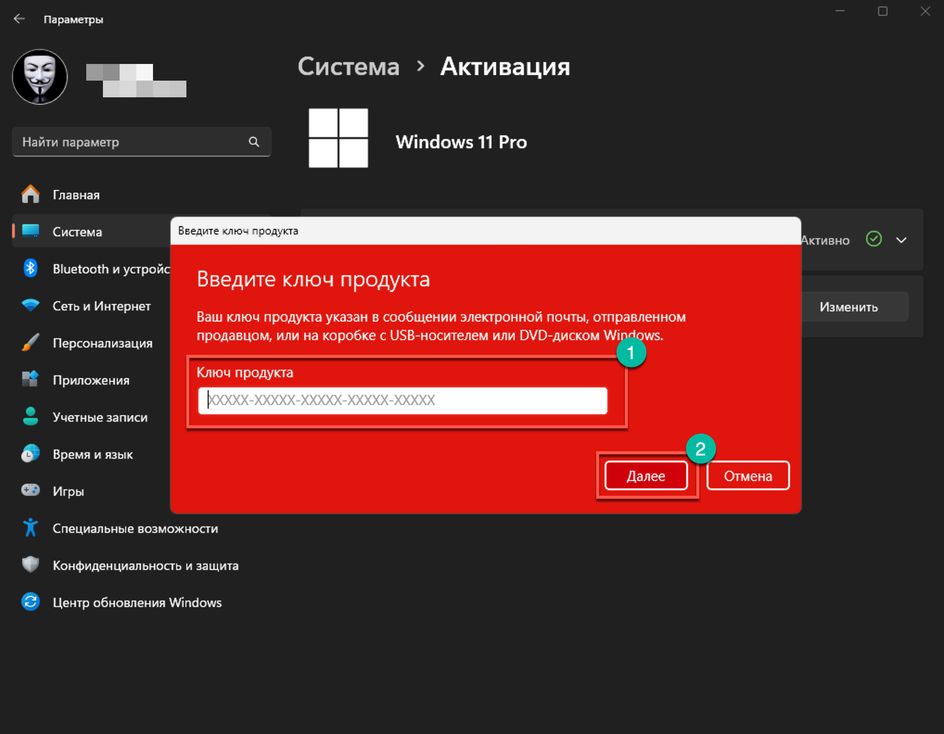Click Отмена to dismiss the dialog
Screen dimensions: 944x734
[x=748, y=476]
